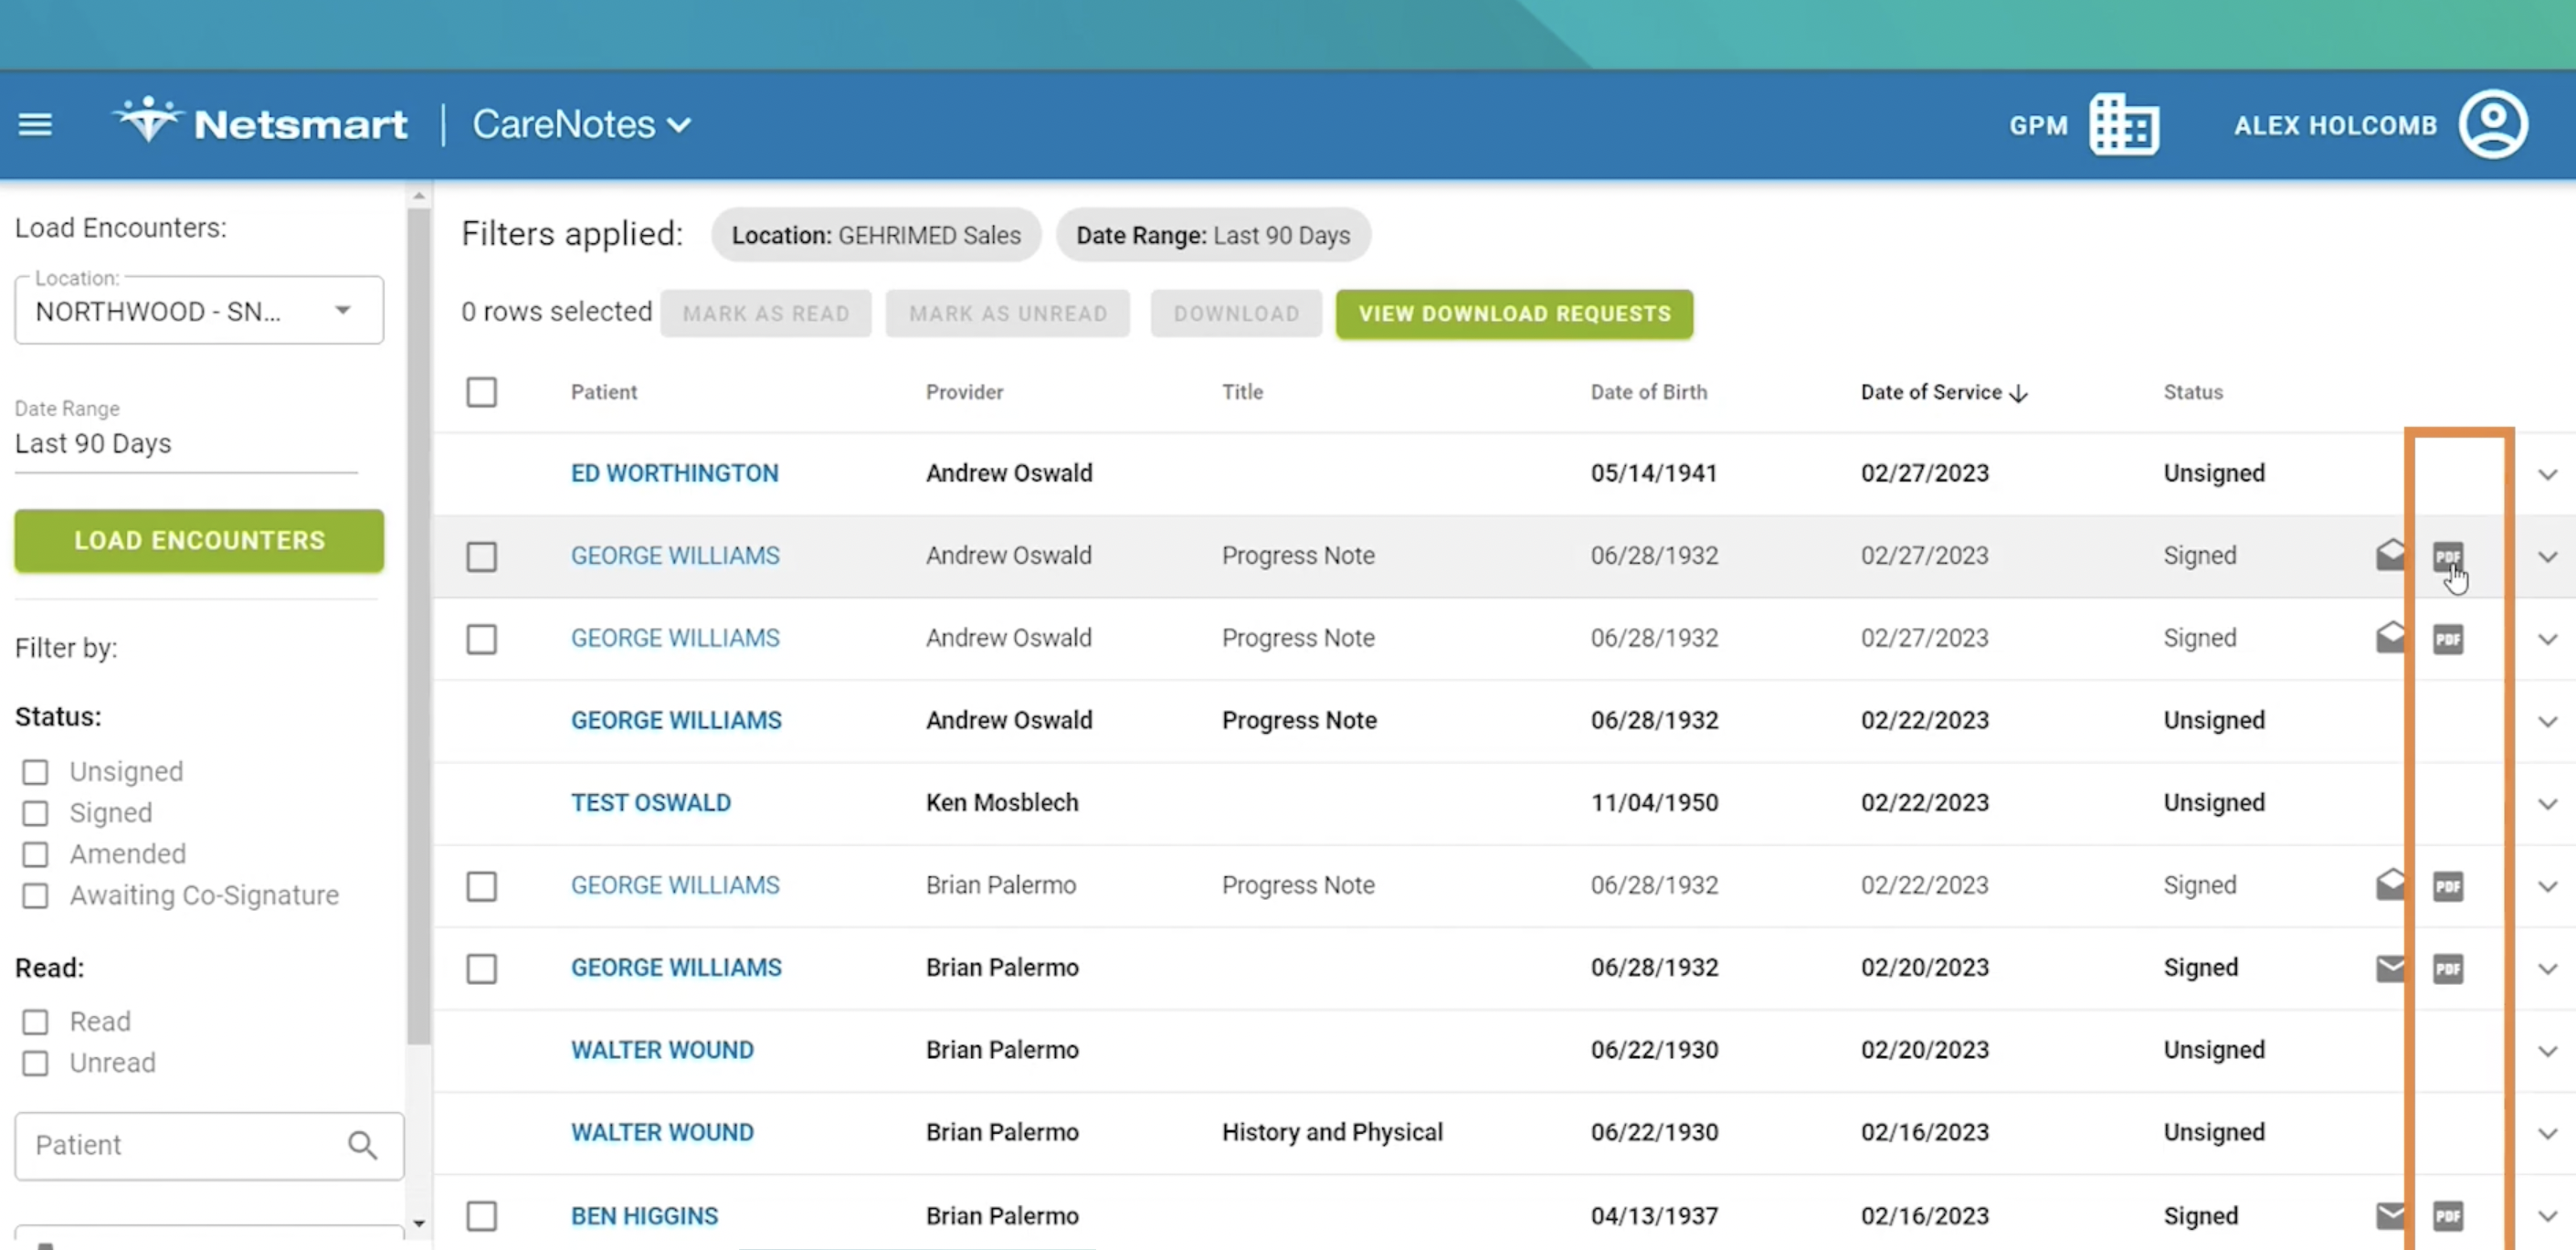Screen dimensions: 2576x1250
Task: Click the Mark As Unread button
Action: (1008, 314)
